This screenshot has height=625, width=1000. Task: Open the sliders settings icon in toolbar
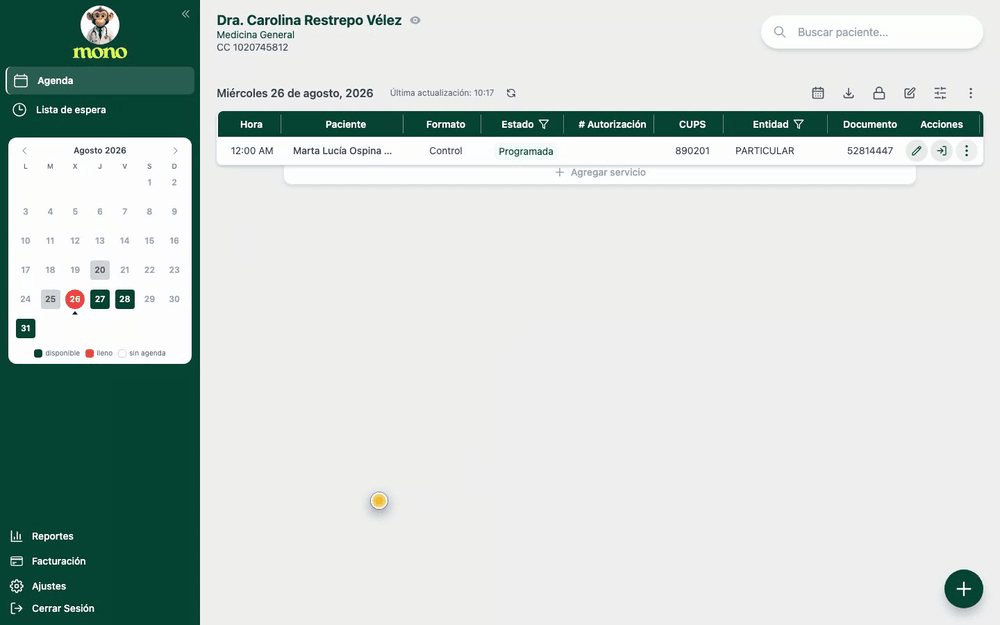[x=940, y=93]
